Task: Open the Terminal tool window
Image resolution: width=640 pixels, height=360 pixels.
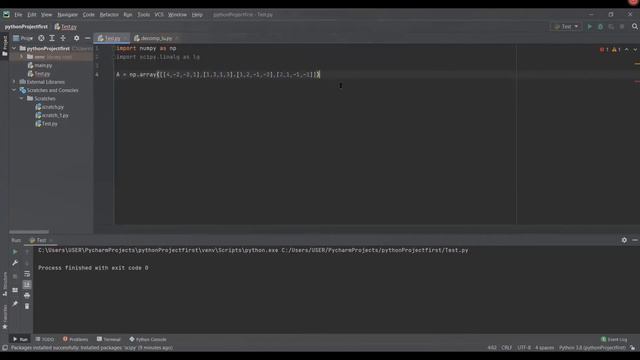Action: [109, 339]
